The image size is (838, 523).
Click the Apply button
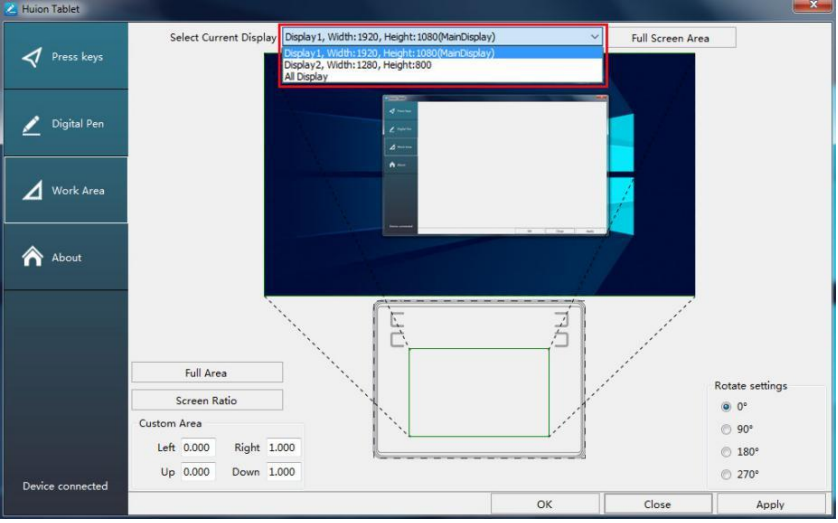pyautogui.click(x=770, y=504)
